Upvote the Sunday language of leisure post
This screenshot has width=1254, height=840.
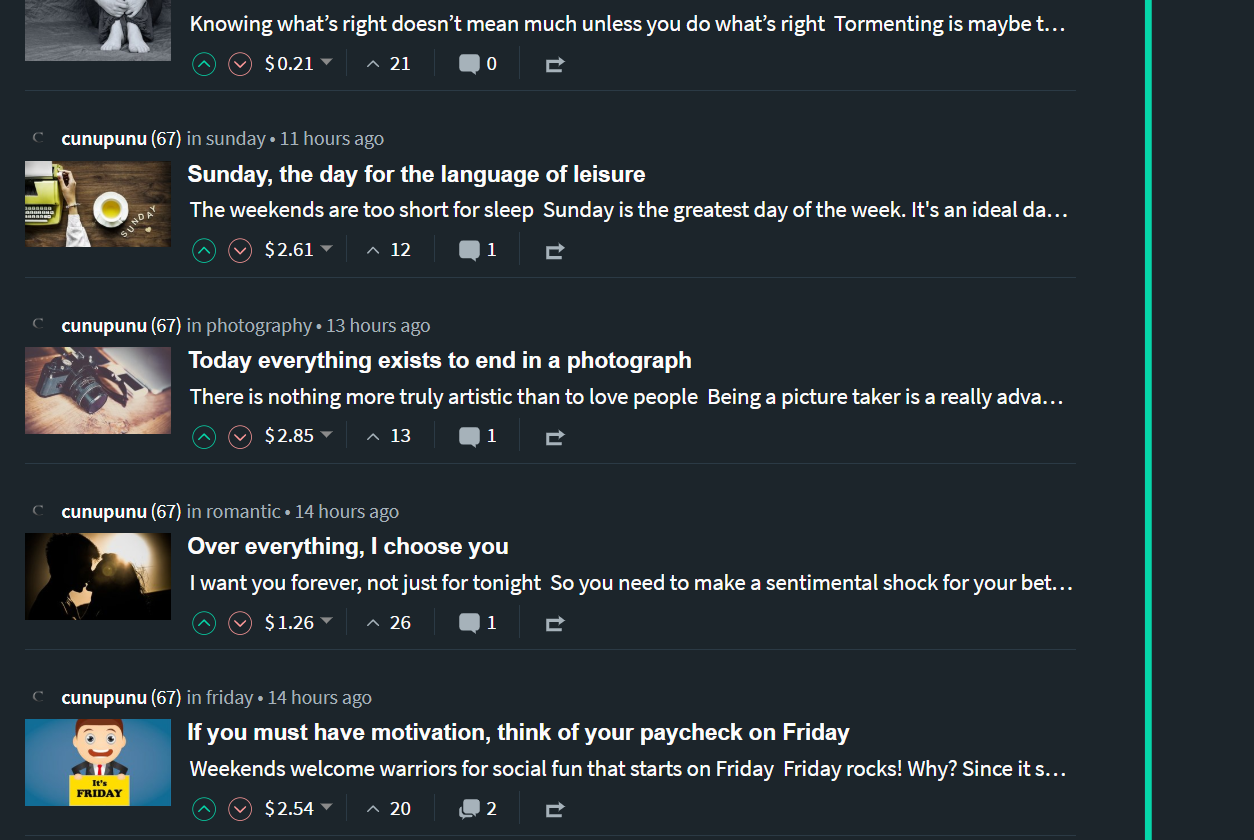[x=204, y=250]
